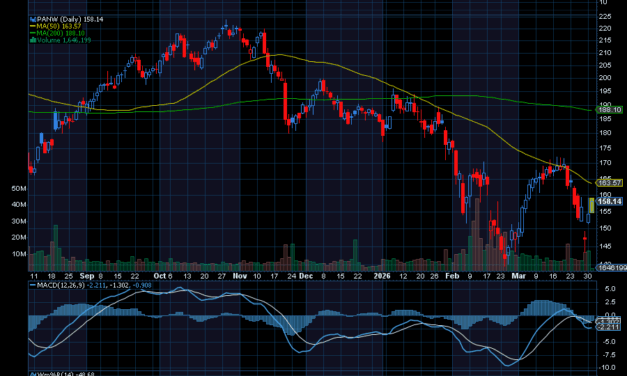Click the green 188.10 price tag on axis
Viewport: 627px width, 376px height.
click(x=609, y=110)
